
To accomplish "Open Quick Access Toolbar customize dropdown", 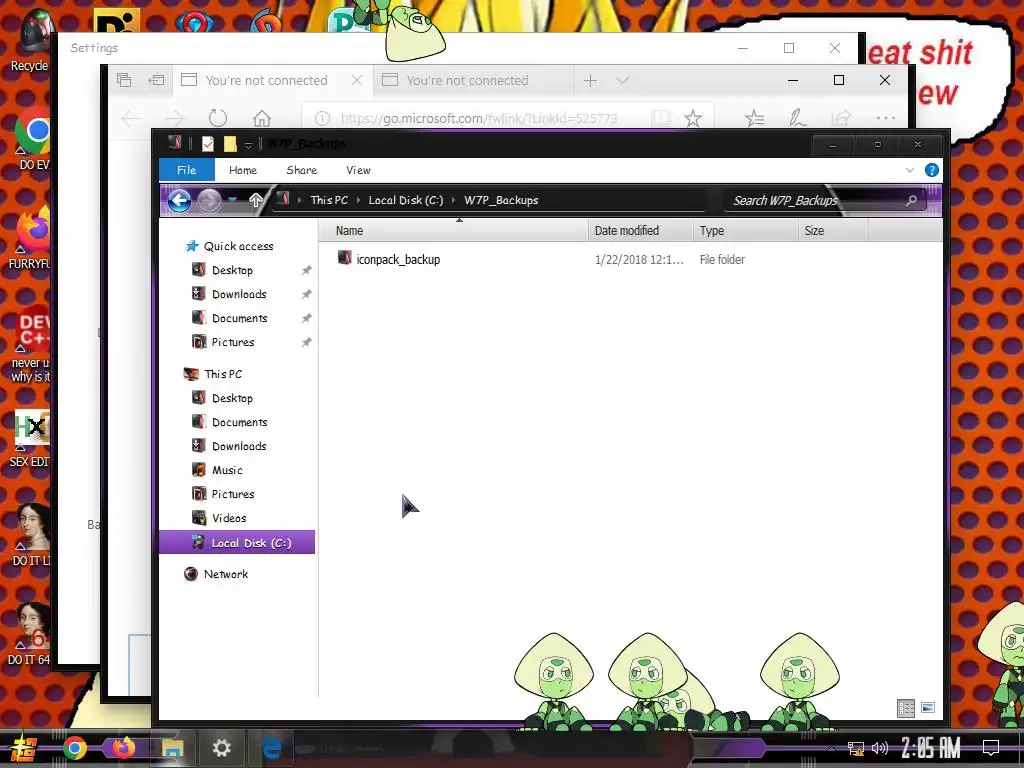I will click(248, 144).
